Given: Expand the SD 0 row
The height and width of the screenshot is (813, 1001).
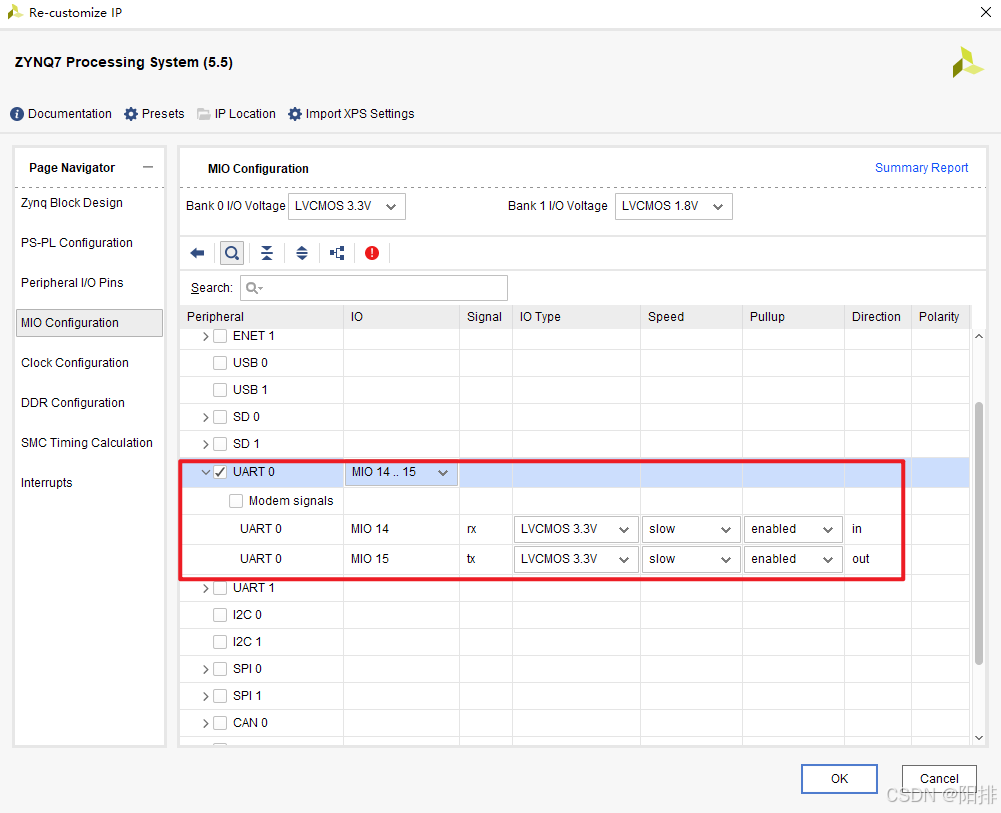Looking at the screenshot, I should pyautogui.click(x=206, y=417).
